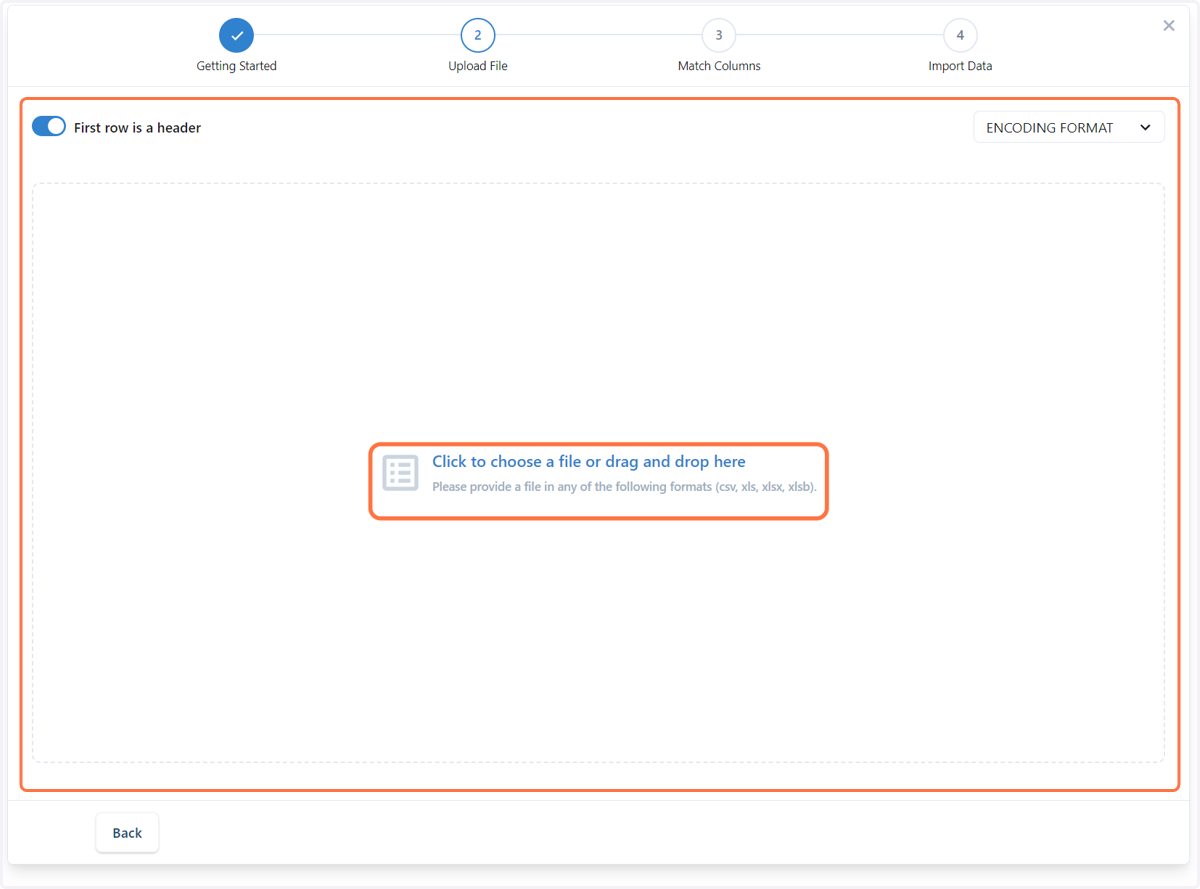The image size is (1200, 889).
Task: Toggle First row is a header switch
Action: point(49,127)
